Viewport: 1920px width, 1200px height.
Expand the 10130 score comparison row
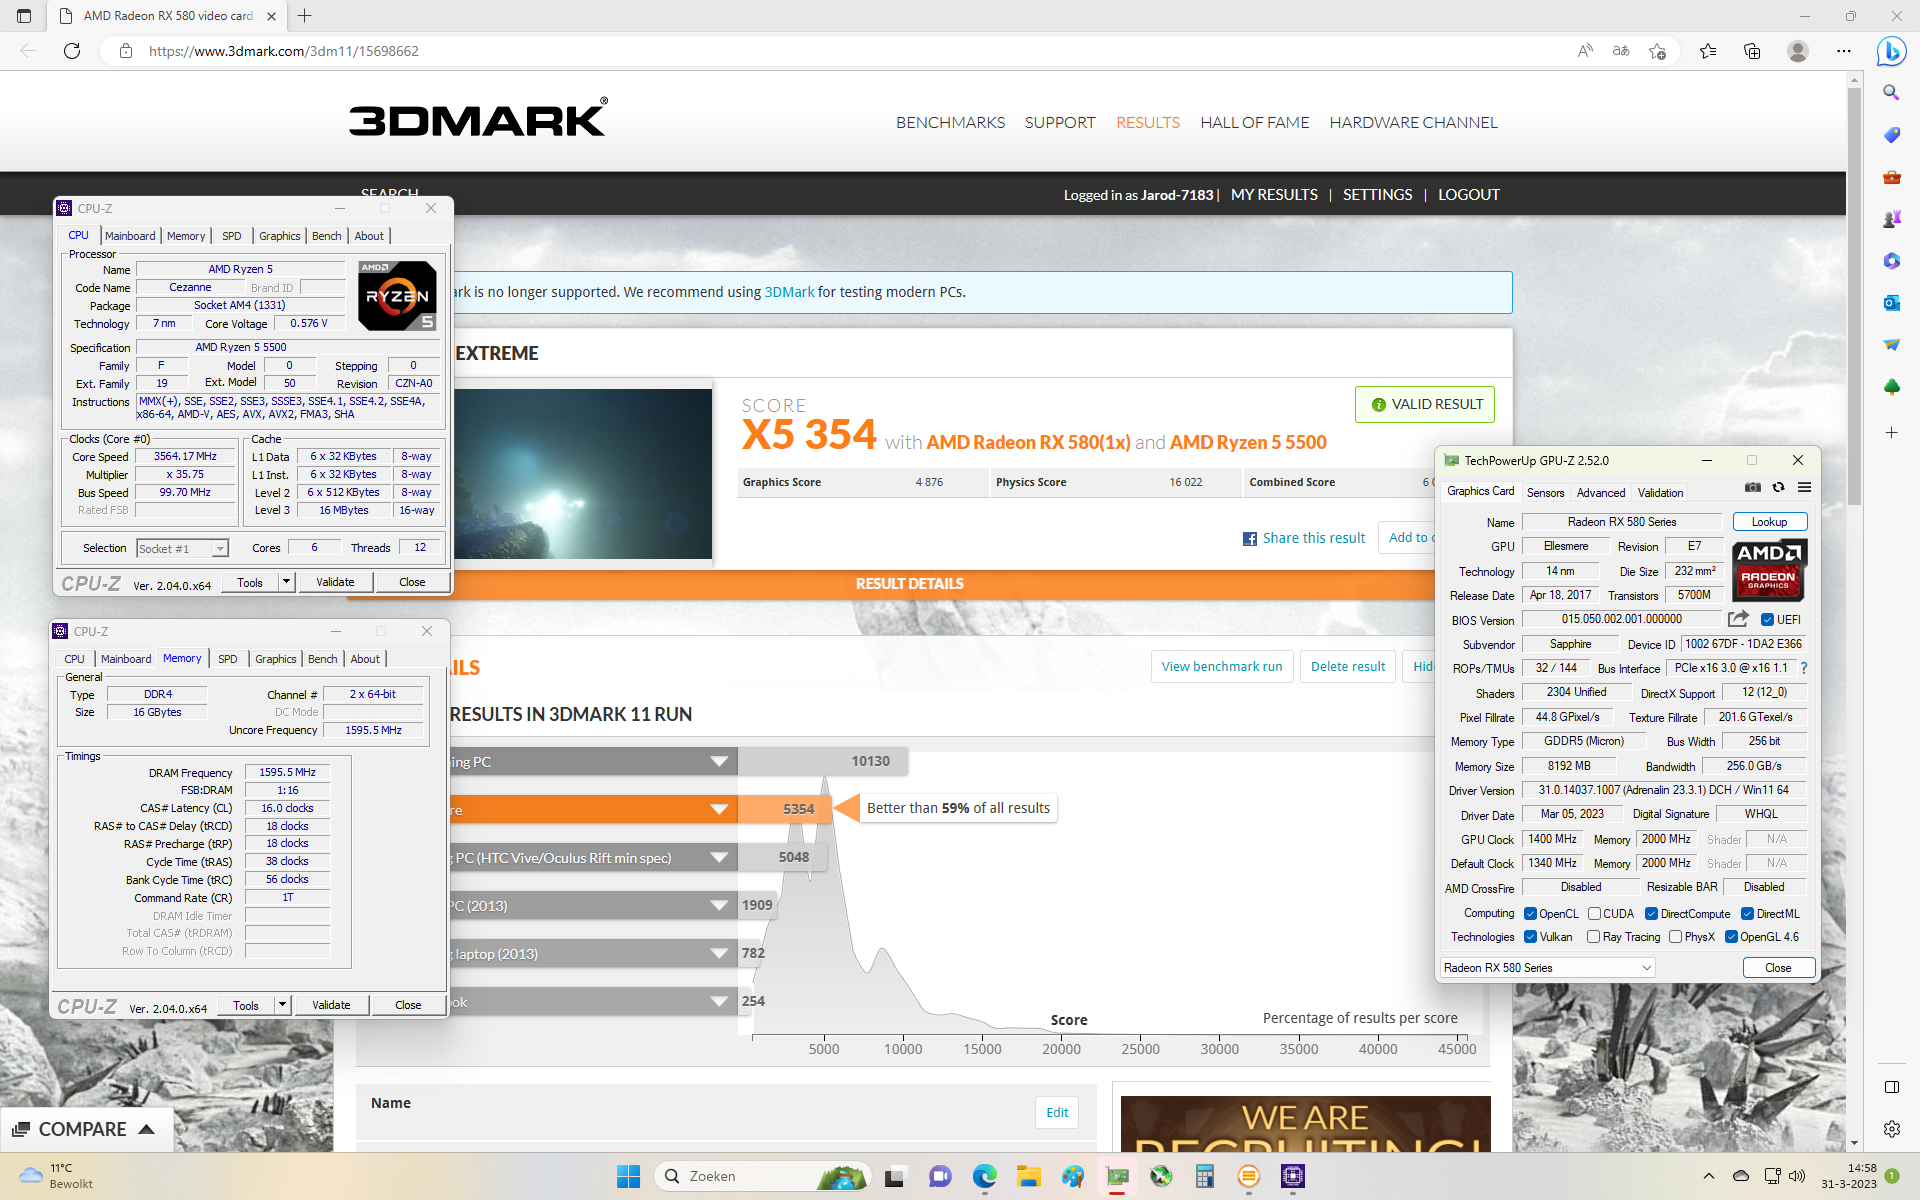[718, 762]
